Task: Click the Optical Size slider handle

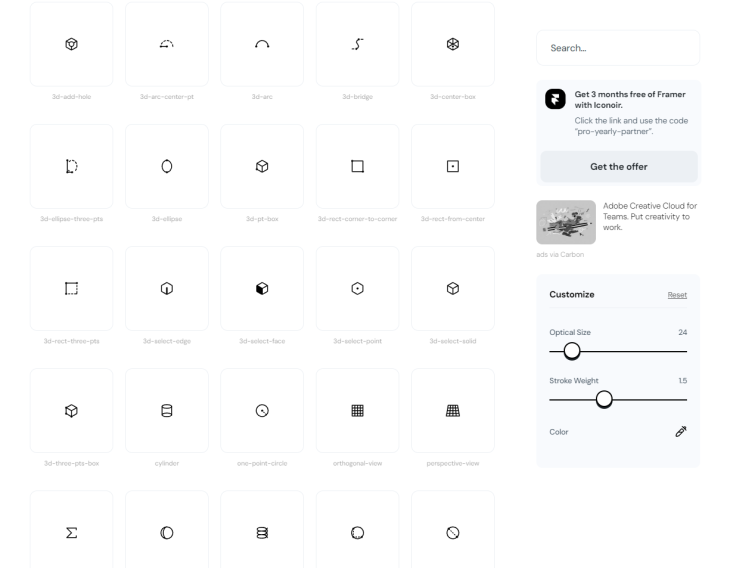Action: 572,351
